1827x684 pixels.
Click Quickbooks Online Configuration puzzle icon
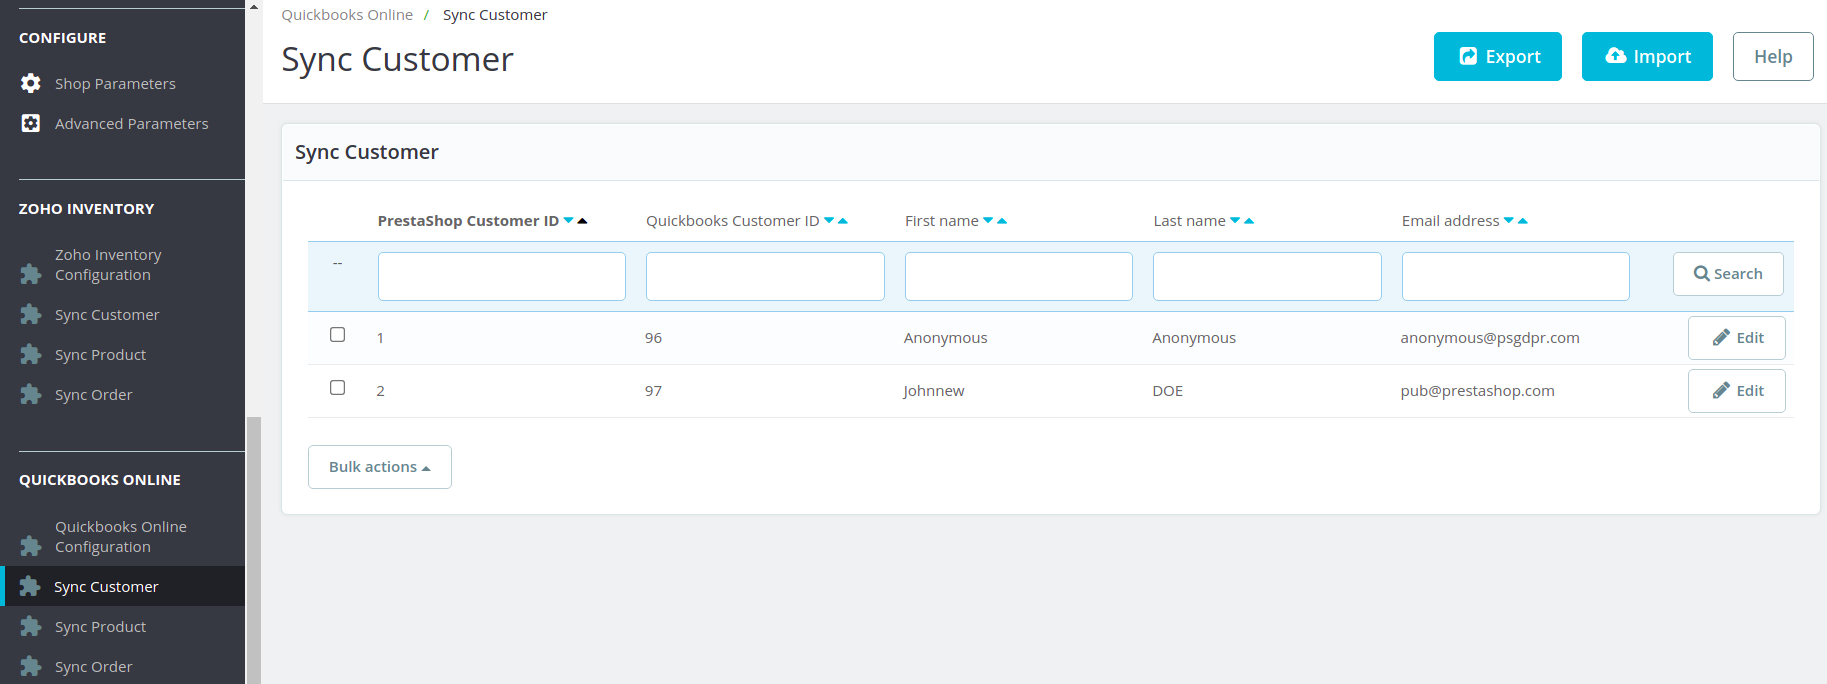coord(31,546)
